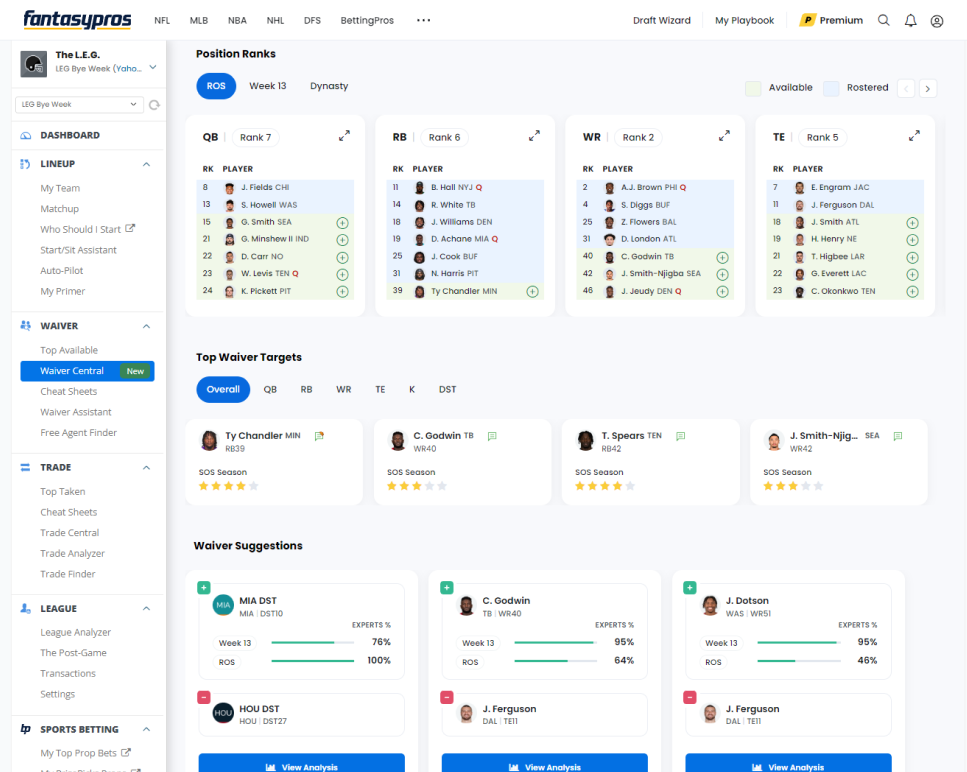The image size is (967, 772).
Task: Filter waiver targets by RB
Action: point(307,389)
